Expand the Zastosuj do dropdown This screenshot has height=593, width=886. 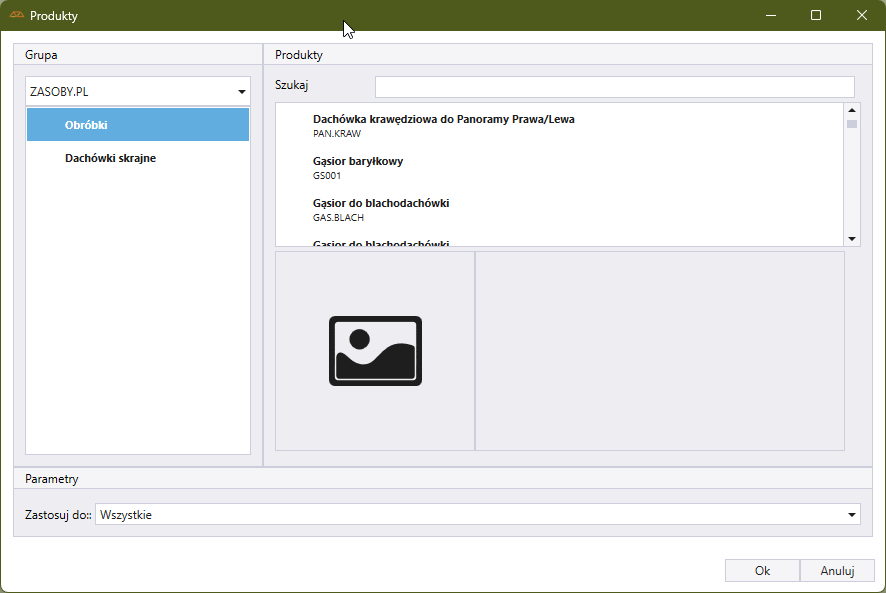point(851,514)
